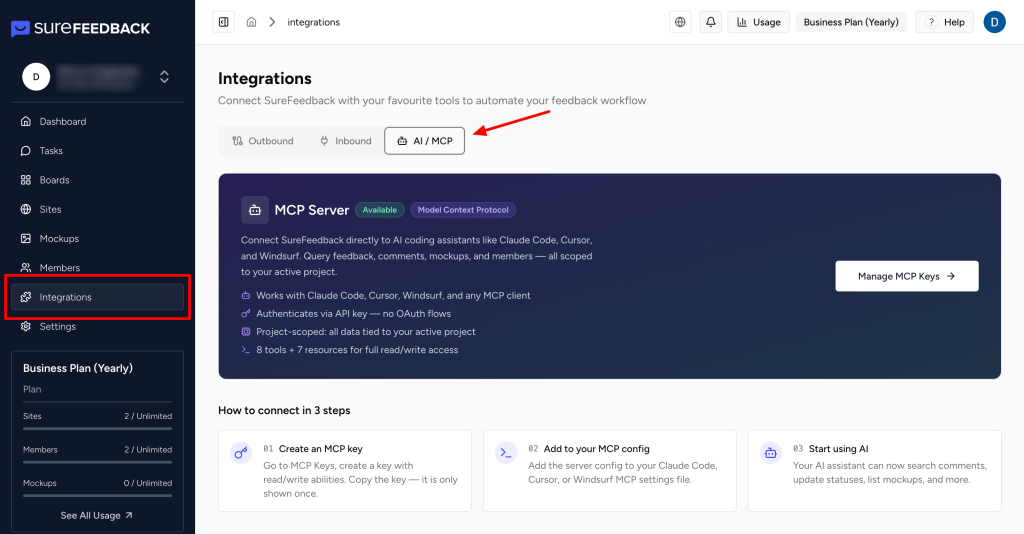Click the 8 tools + 7 resources line

point(357,350)
